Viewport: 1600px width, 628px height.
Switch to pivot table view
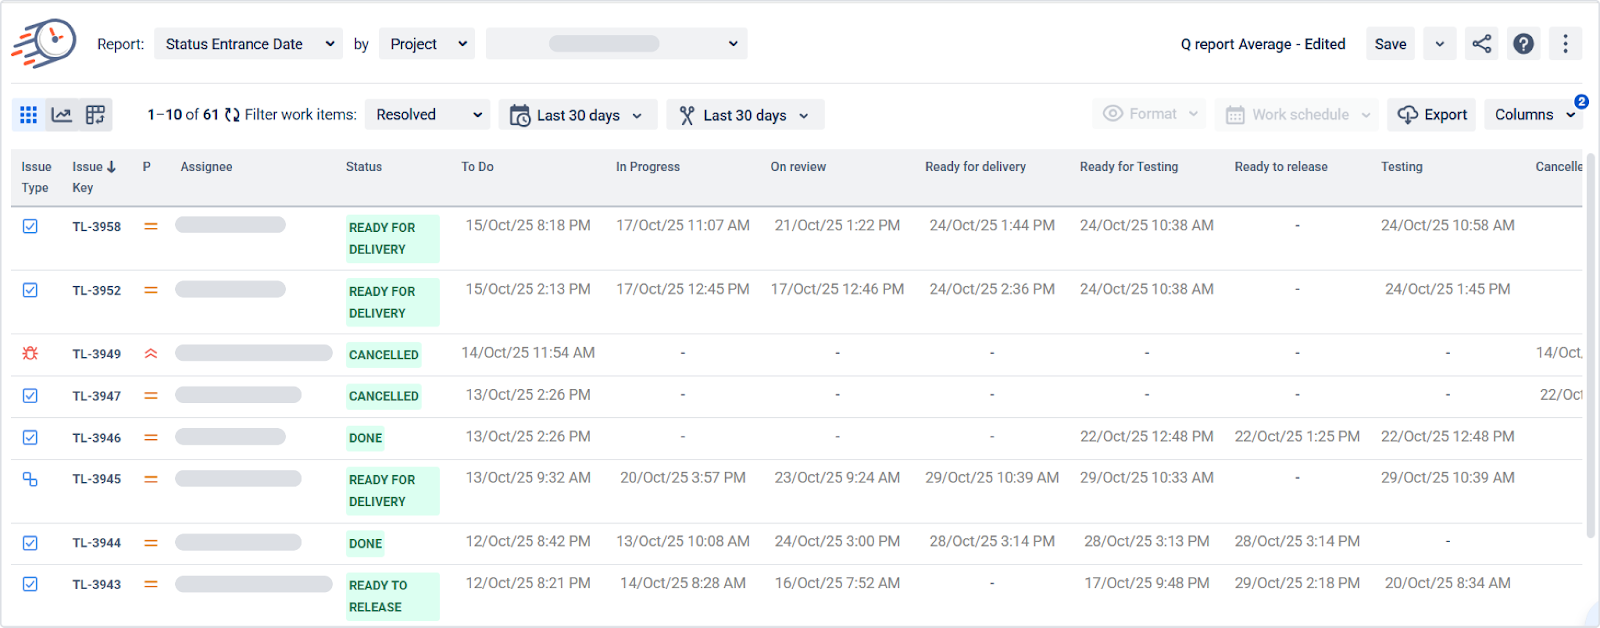(x=95, y=115)
